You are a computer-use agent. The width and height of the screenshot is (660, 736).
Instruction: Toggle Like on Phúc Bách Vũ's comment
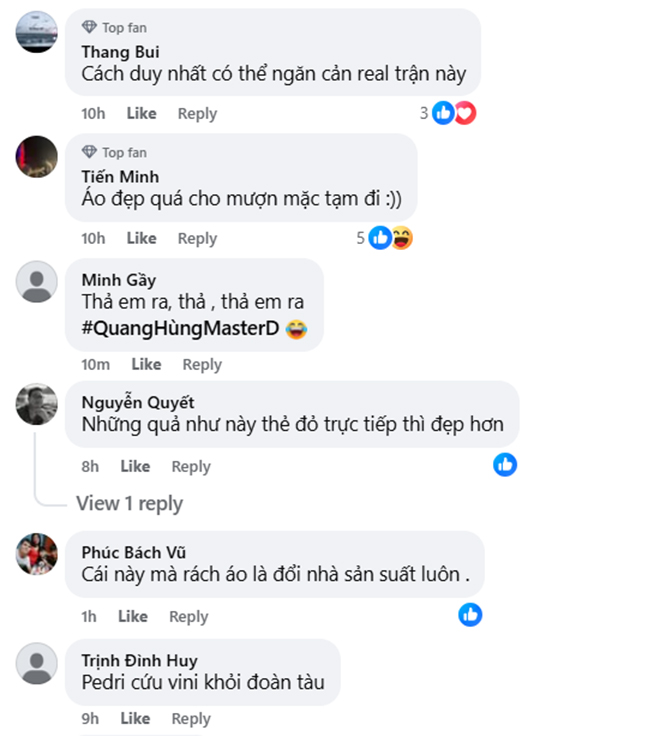(x=133, y=616)
